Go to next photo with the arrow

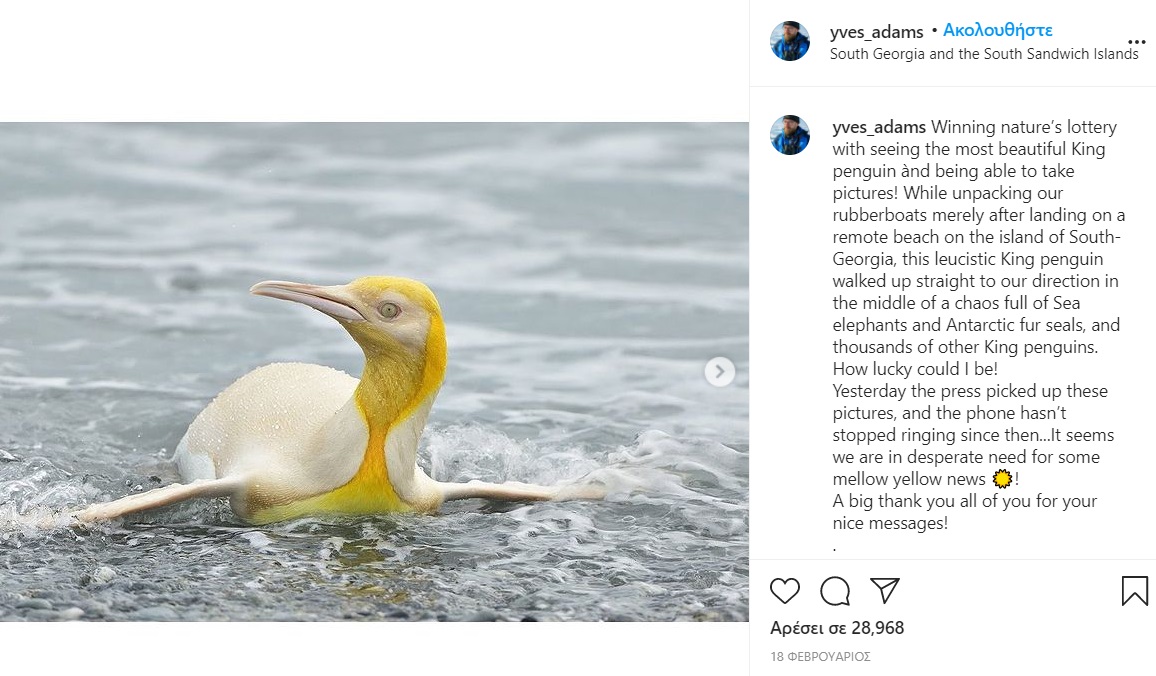click(x=719, y=372)
